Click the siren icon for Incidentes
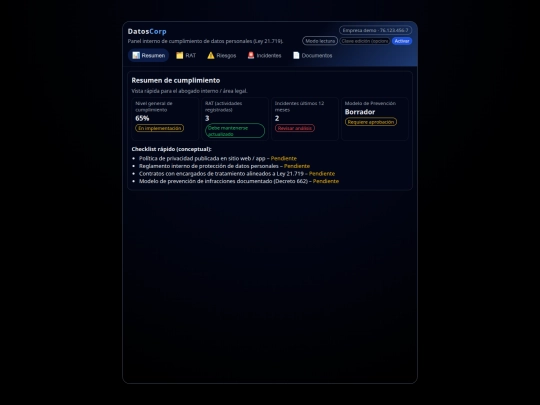The image size is (540, 405). click(251, 55)
